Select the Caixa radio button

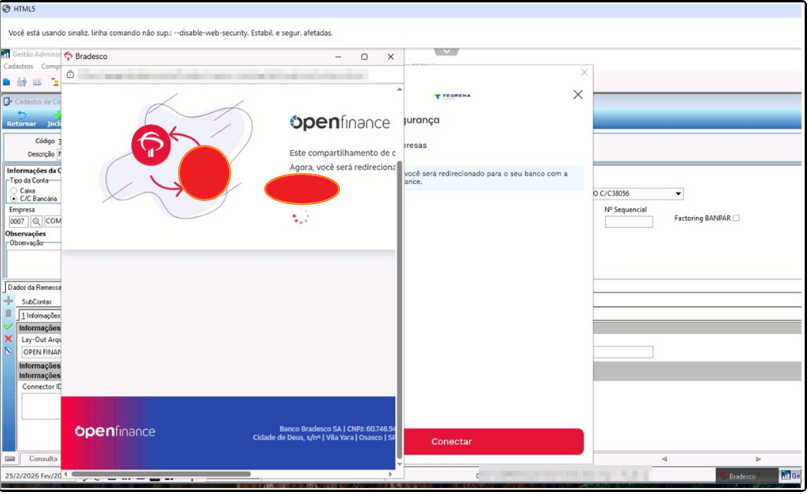[x=13, y=190]
